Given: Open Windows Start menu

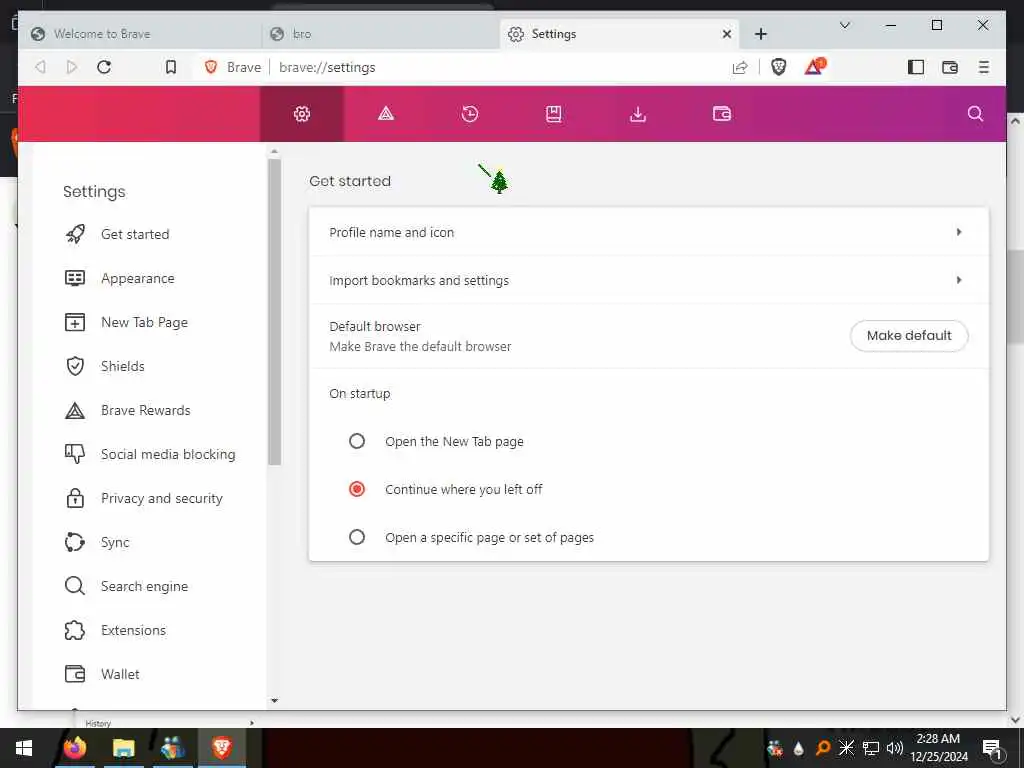Looking at the screenshot, I should (24, 748).
